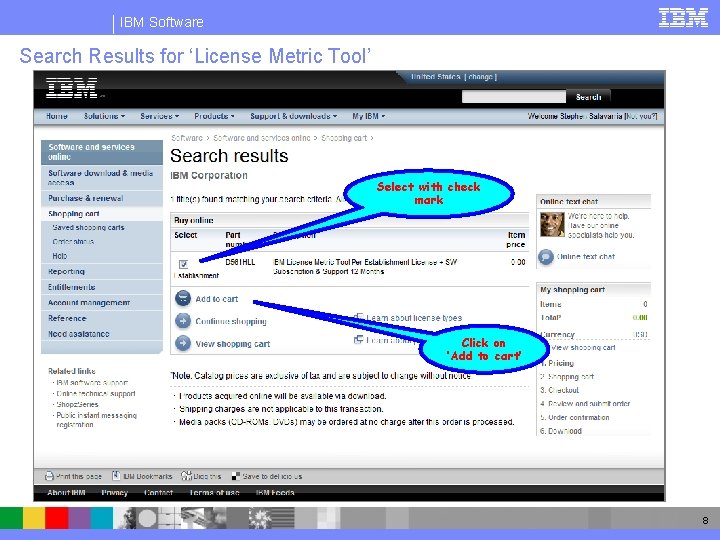Click the IBM Bookmarks icon
720x540 pixels.
(116, 476)
